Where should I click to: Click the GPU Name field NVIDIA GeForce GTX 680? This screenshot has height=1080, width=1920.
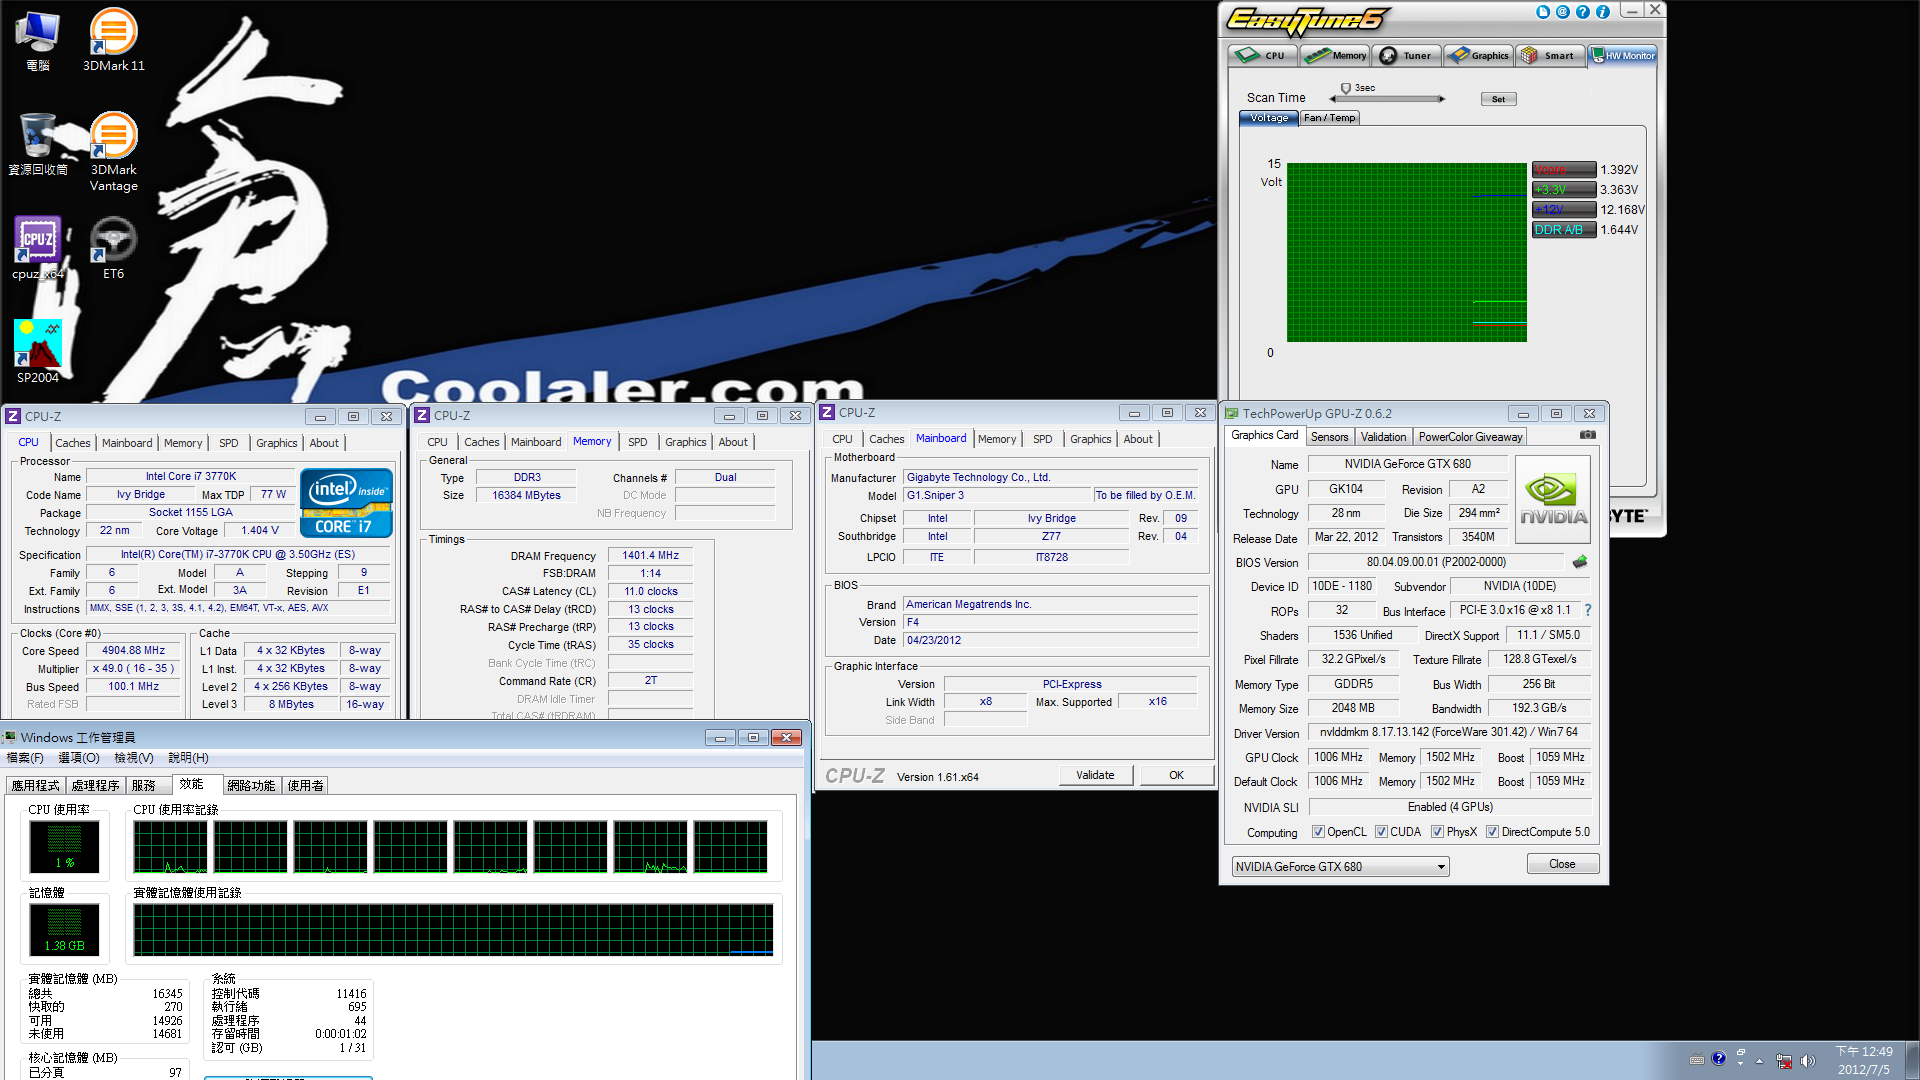(x=1407, y=464)
